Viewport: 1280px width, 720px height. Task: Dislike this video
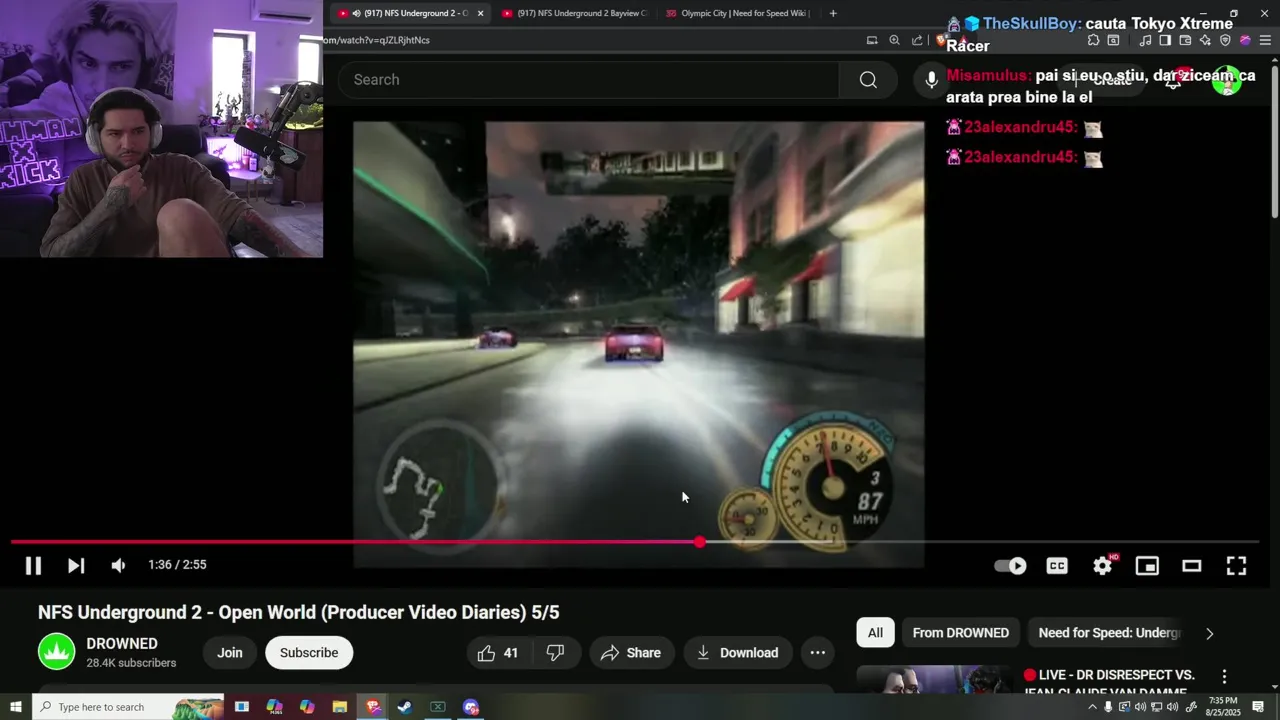[555, 653]
